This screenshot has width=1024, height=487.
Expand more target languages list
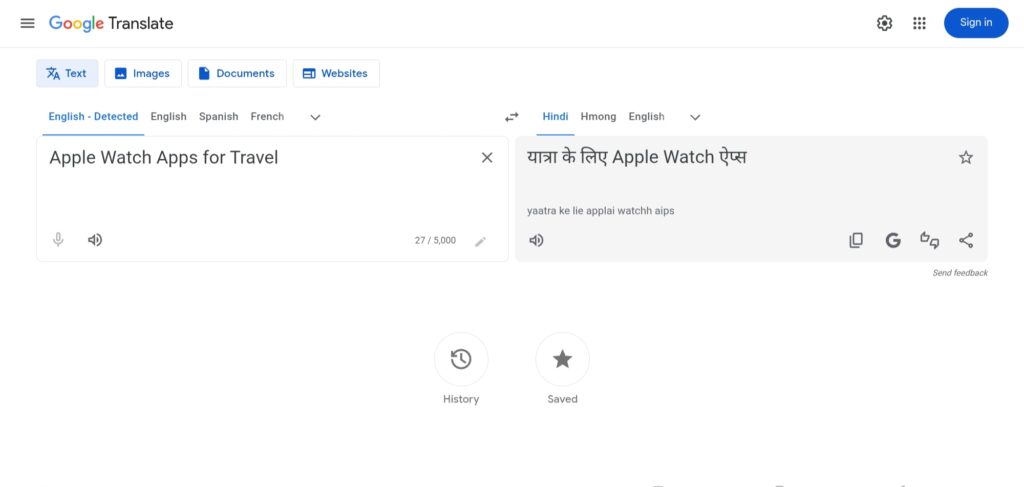[695, 118]
